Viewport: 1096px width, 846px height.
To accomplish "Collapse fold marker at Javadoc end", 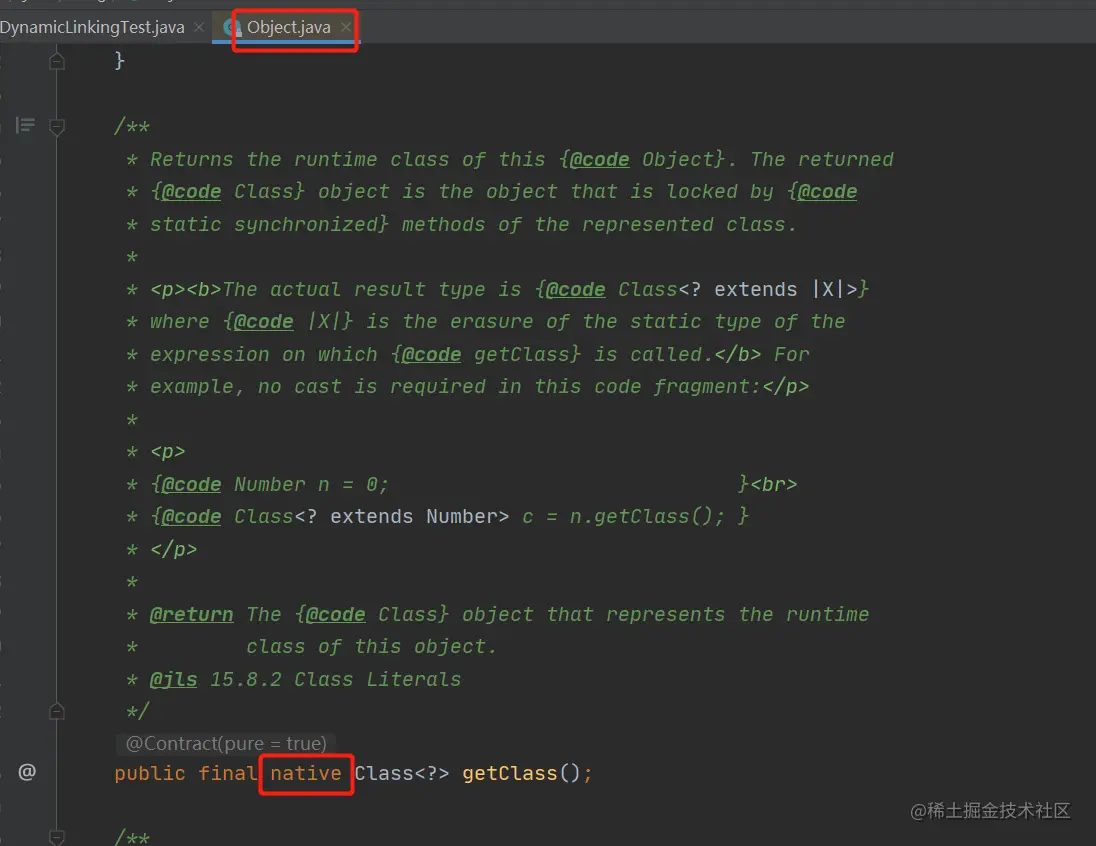I will click(57, 711).
